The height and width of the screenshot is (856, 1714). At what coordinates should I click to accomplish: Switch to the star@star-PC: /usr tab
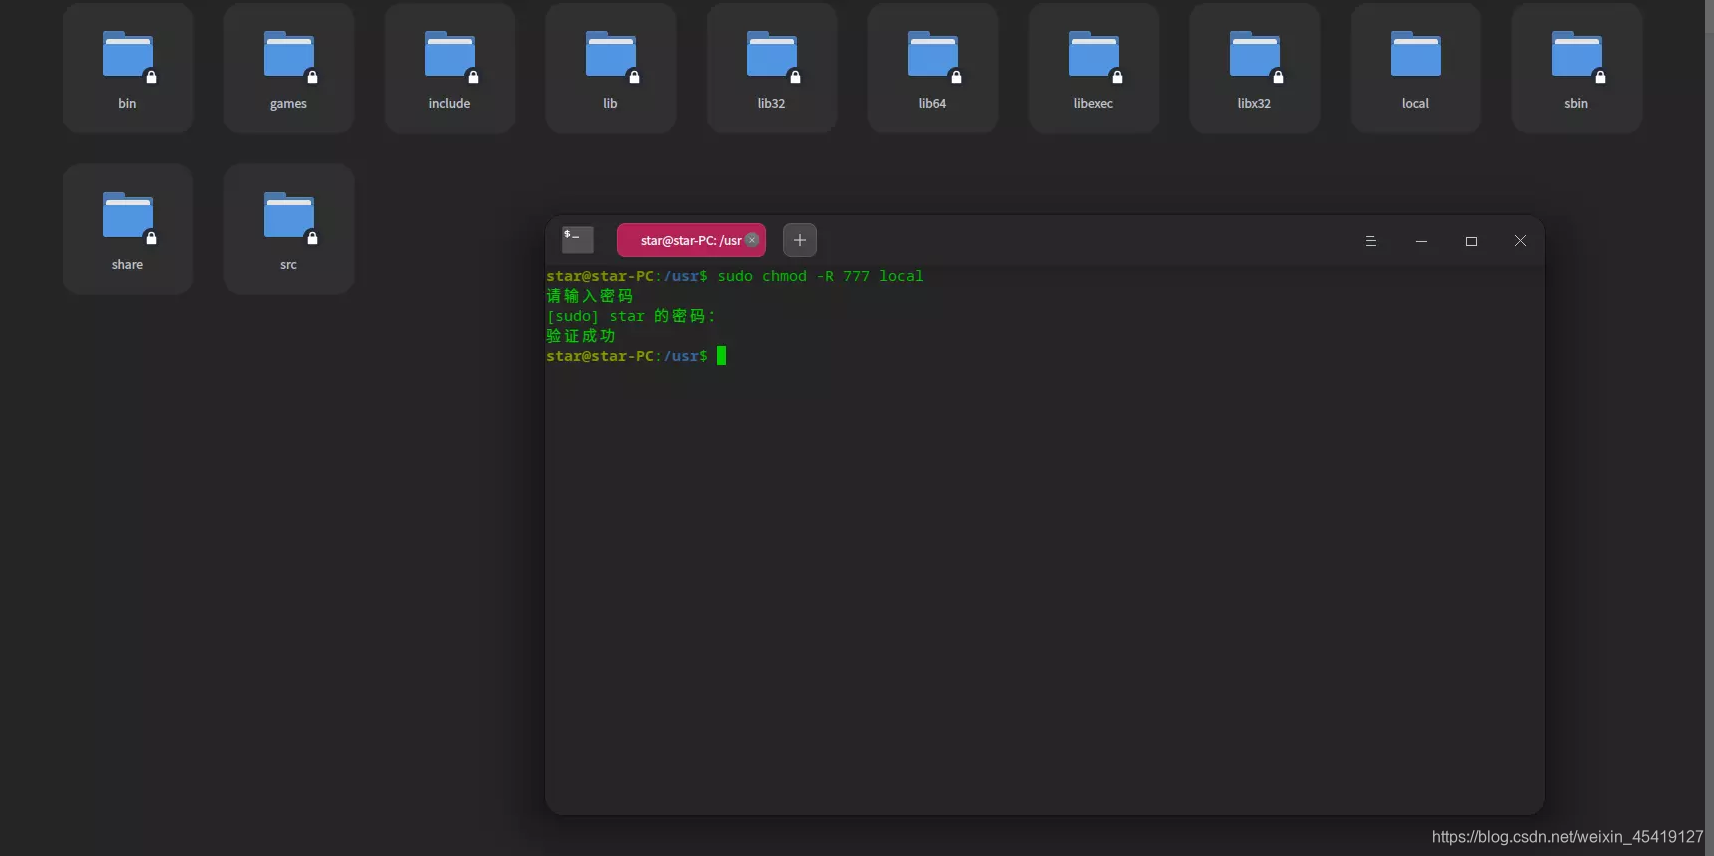tap(691, 240)
